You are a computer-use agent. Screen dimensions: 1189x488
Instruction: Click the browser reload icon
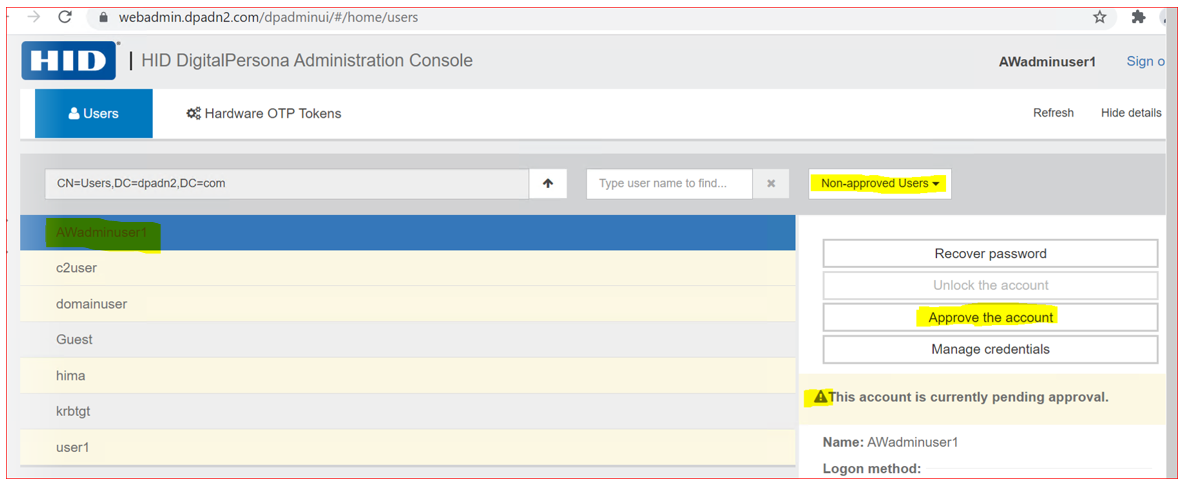[x=65, y=17]
